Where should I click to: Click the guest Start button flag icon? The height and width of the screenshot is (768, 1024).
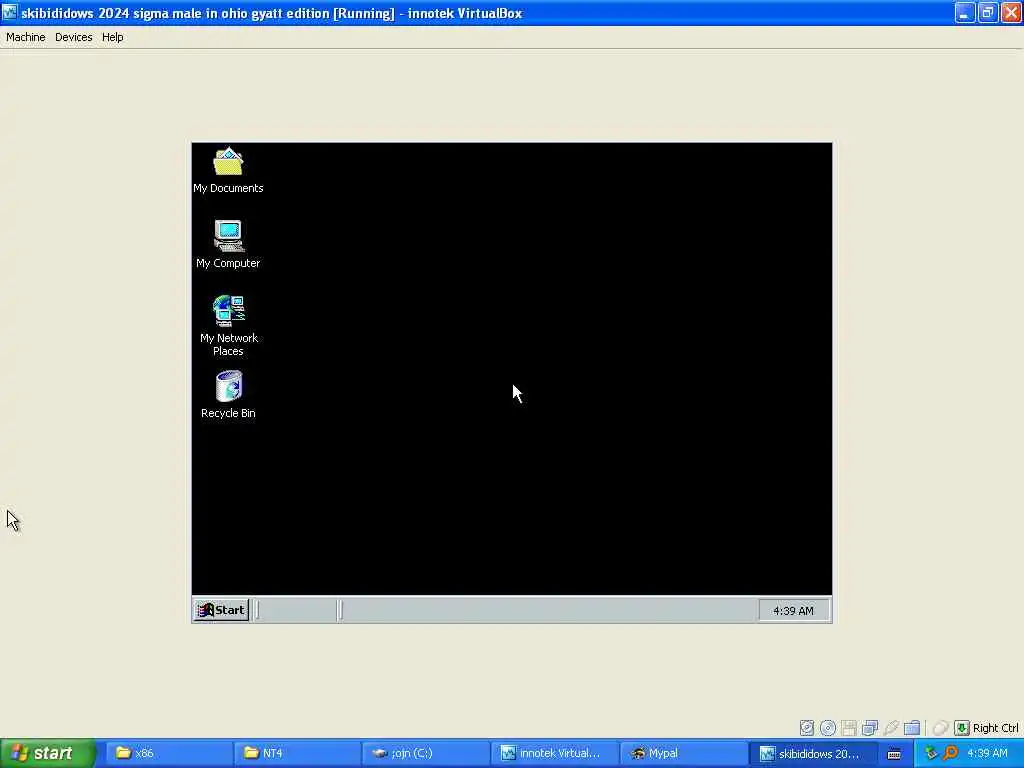(x=206, y=610)
